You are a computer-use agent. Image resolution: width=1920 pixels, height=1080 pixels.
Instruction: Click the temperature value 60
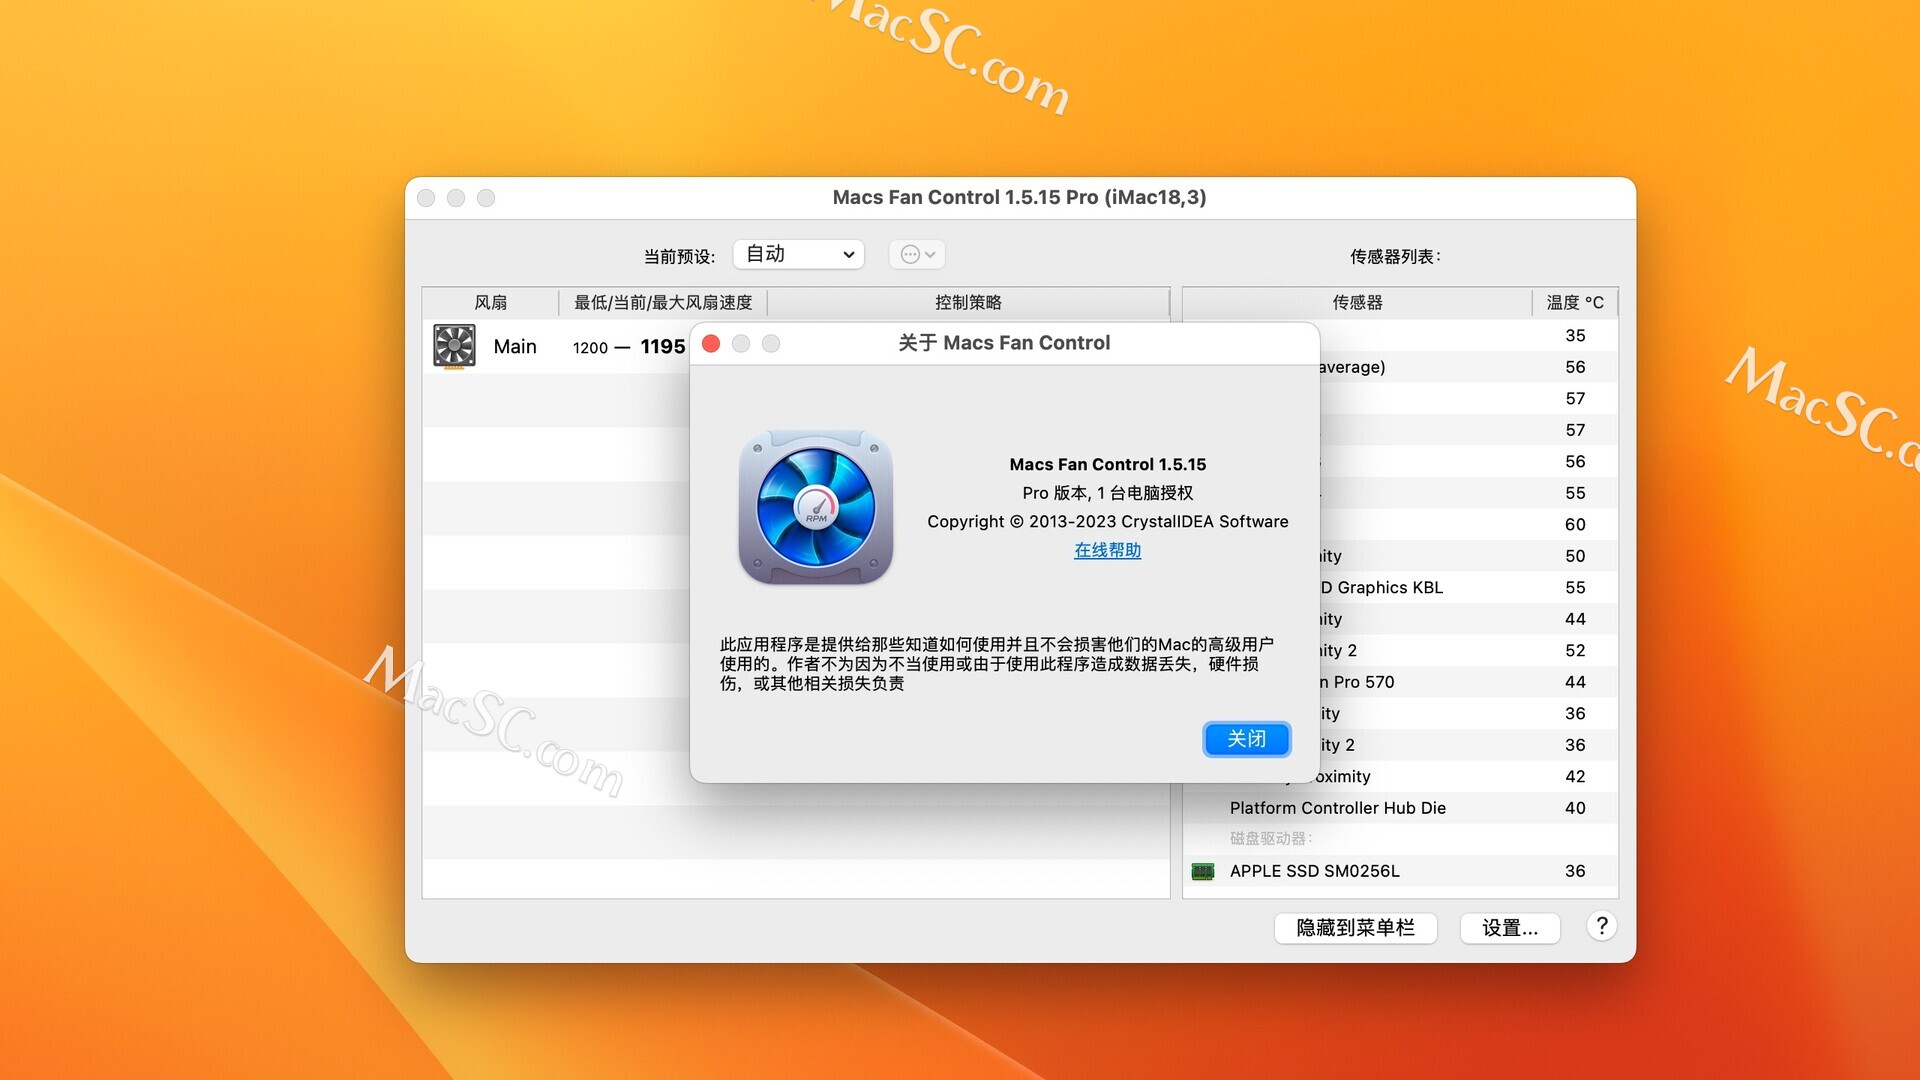(x=1575, y=525)
